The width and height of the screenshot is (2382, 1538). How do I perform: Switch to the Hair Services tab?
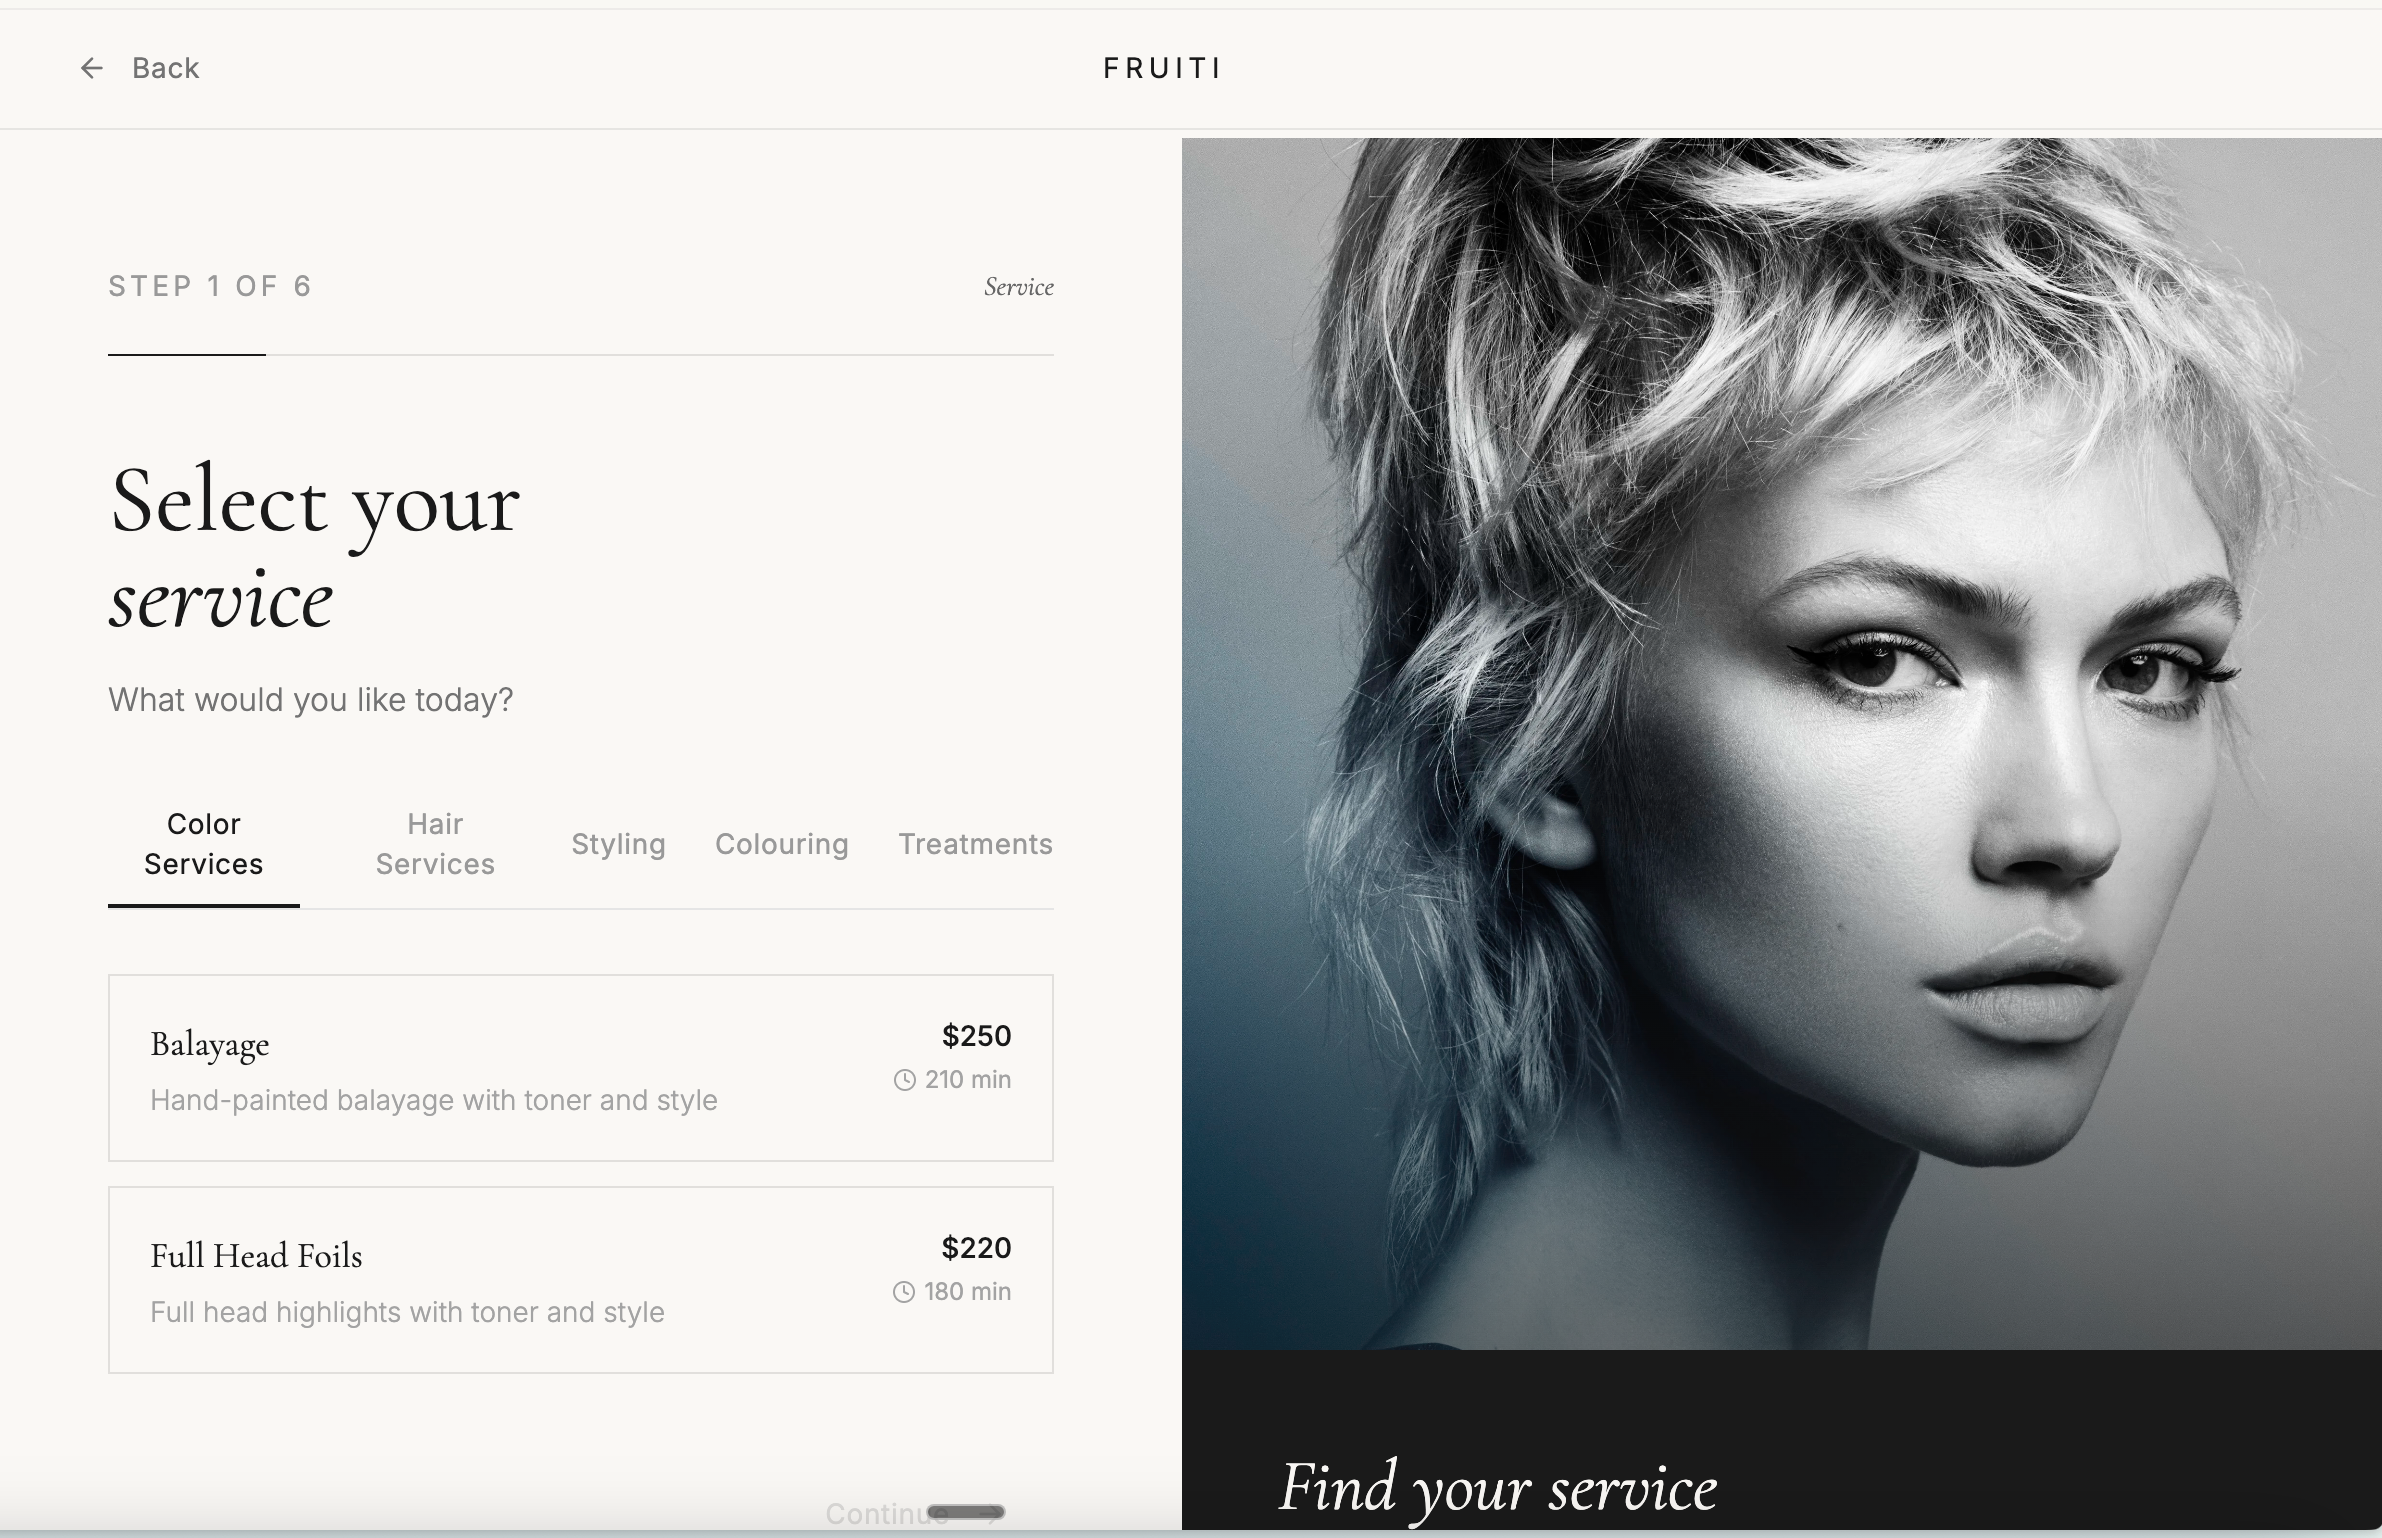pyautogui.click(x=435, y=844)
